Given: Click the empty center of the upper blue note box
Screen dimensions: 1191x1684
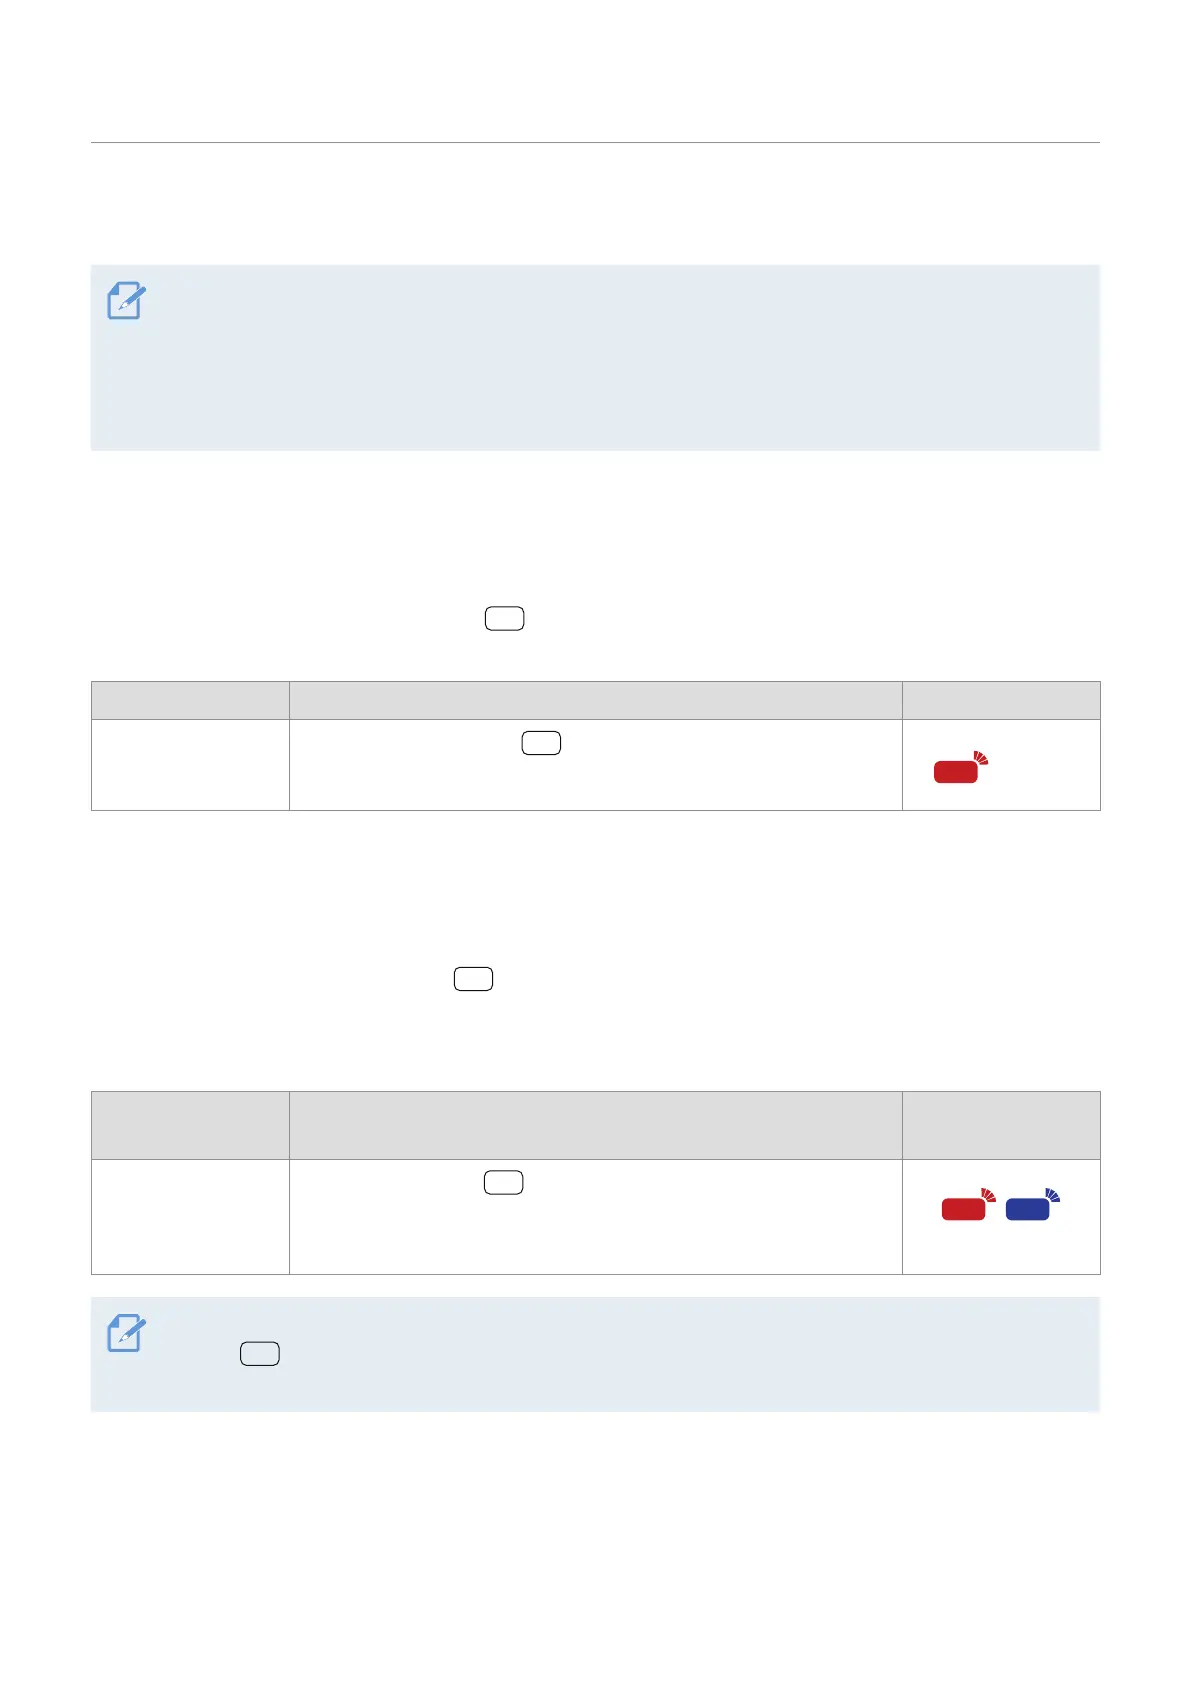Looking at the screenshot, I should coord(595,358).
